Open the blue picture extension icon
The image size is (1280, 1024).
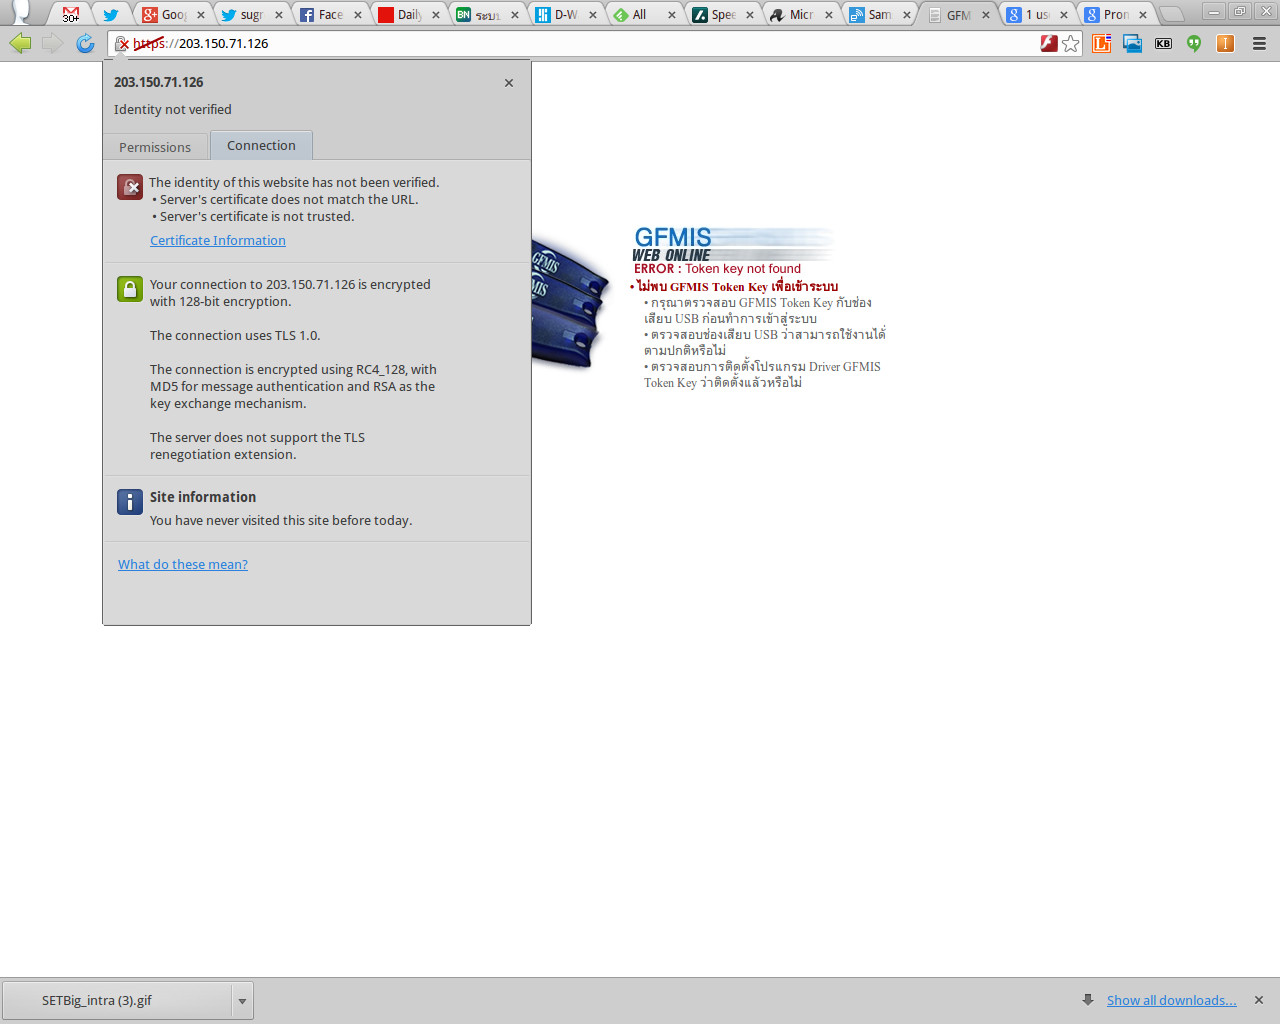(1132, 43)
